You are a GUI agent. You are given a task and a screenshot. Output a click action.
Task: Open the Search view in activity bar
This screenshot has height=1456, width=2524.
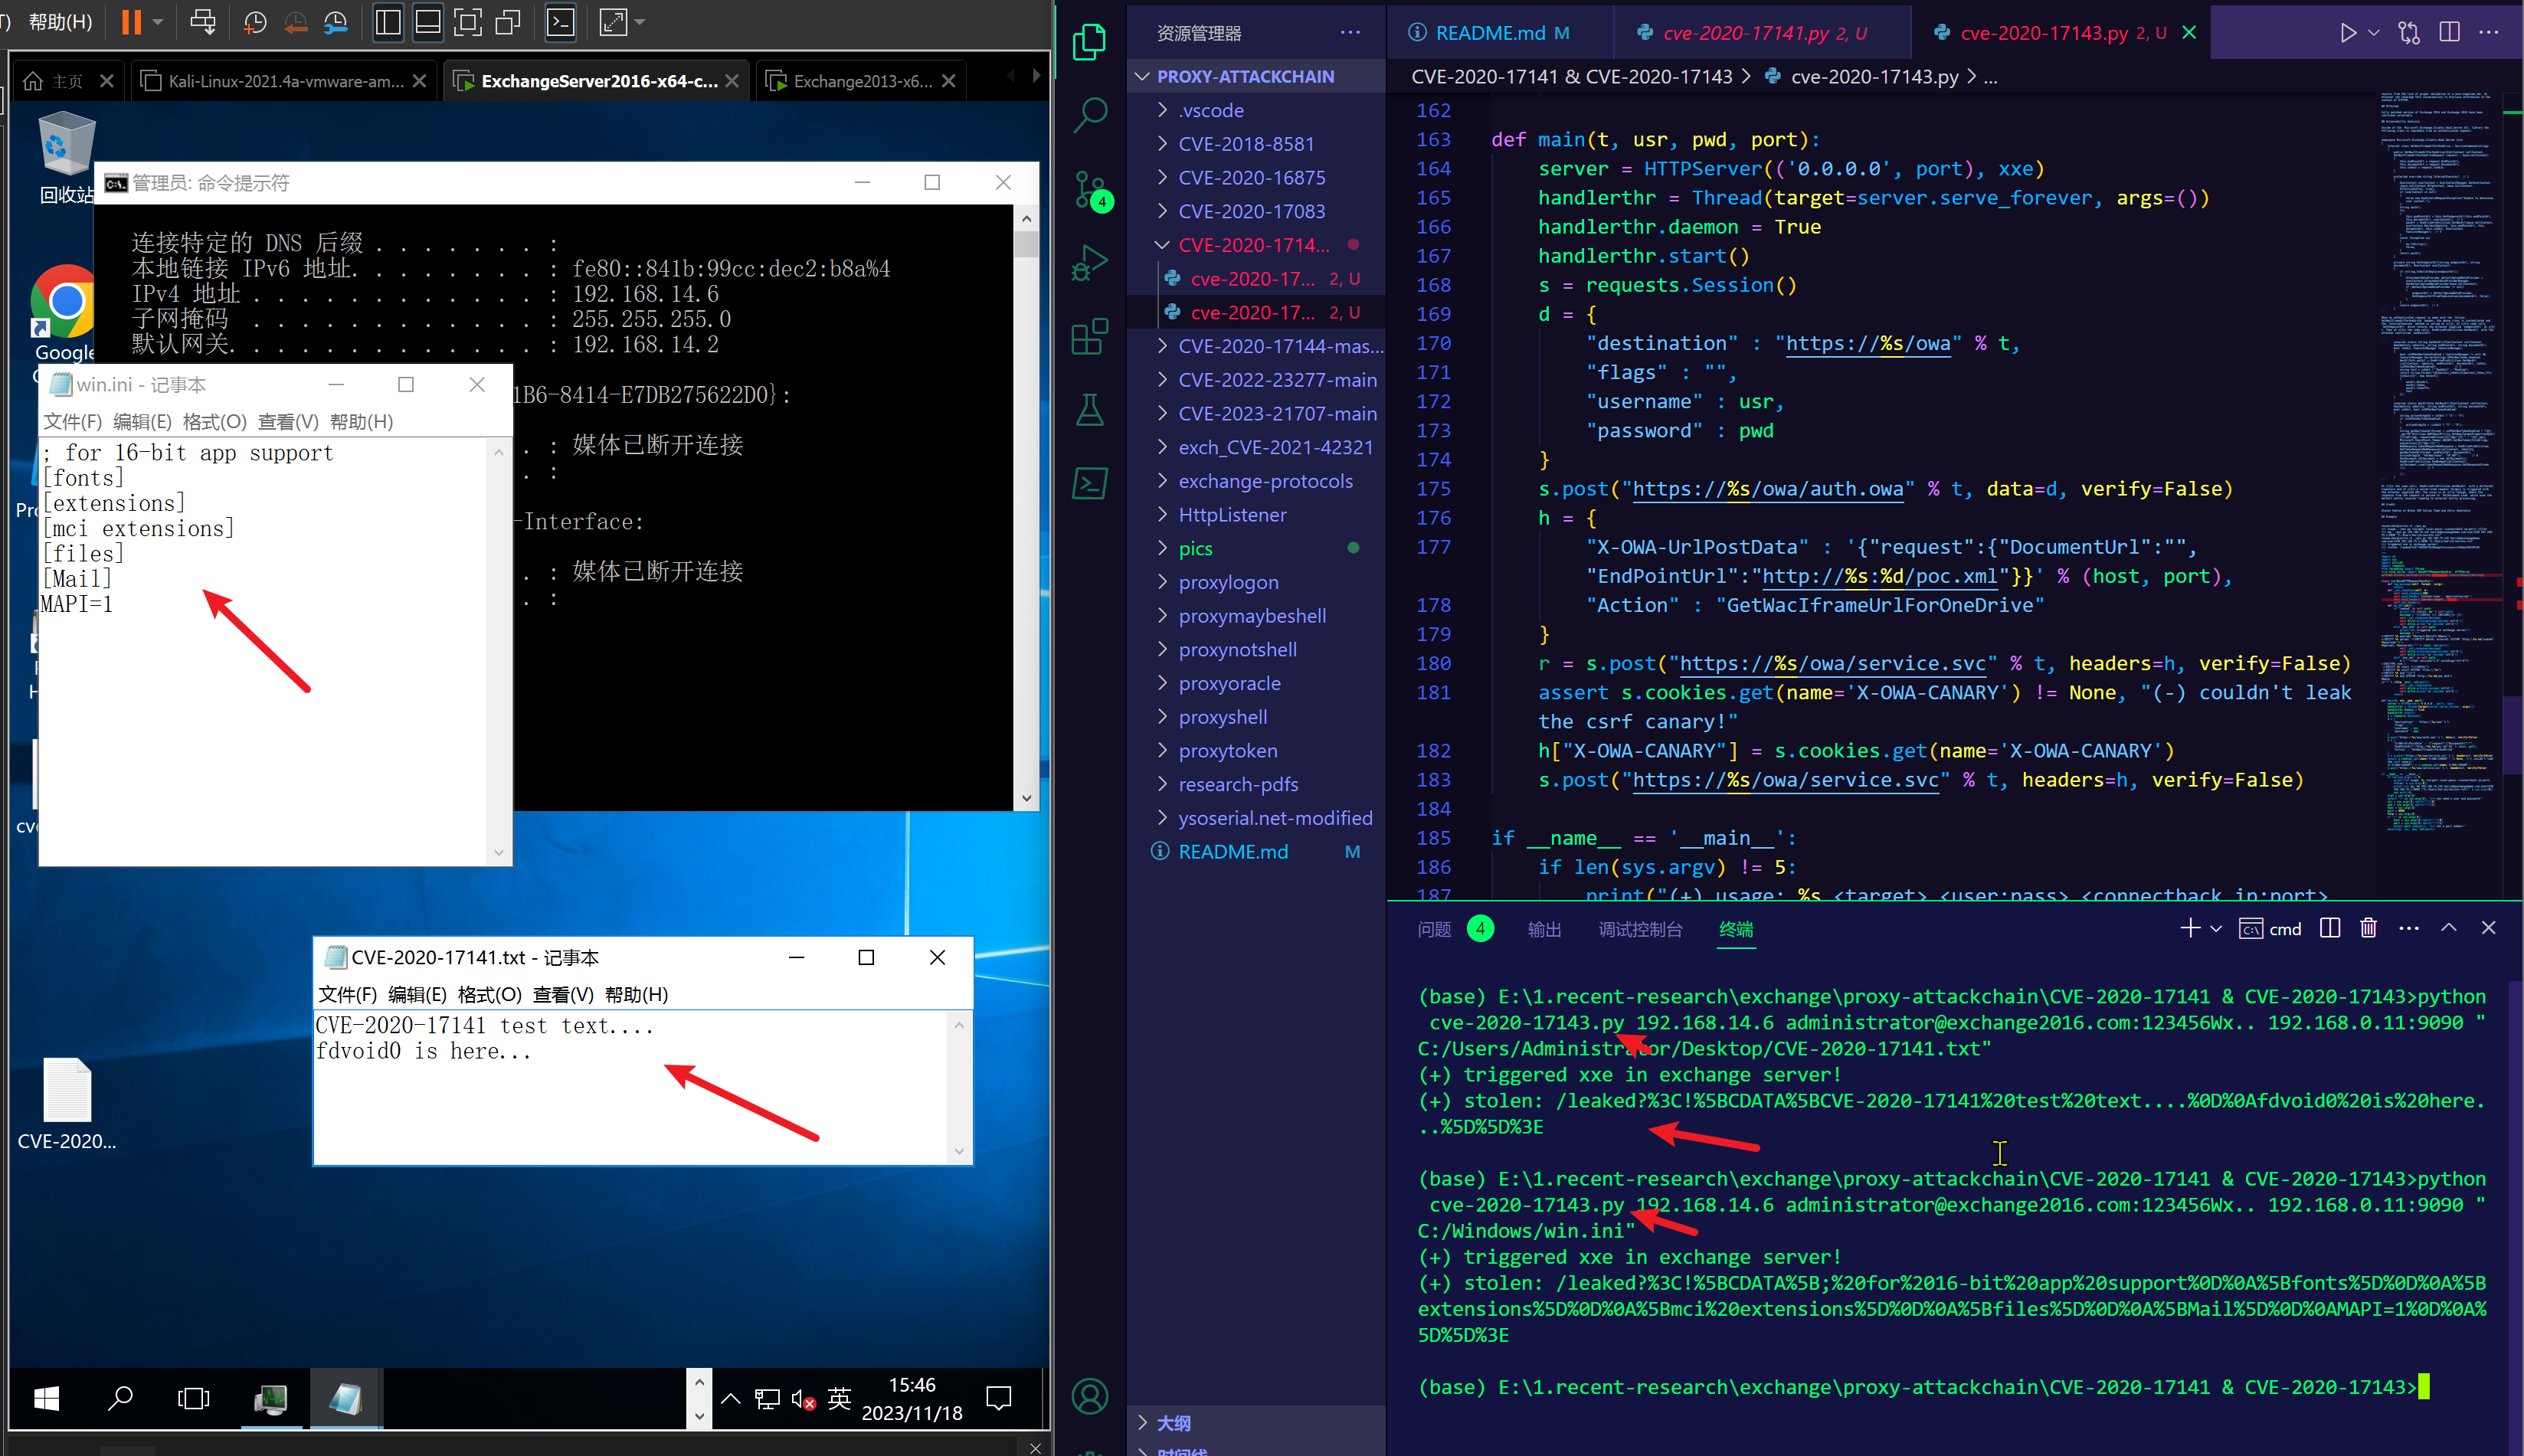1089,116
